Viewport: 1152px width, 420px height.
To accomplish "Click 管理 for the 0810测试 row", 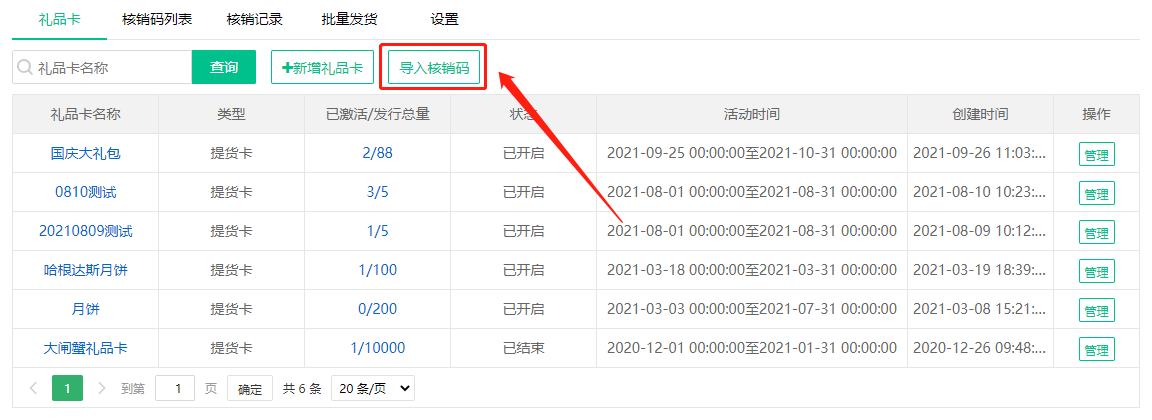I will pos(1096,194).
